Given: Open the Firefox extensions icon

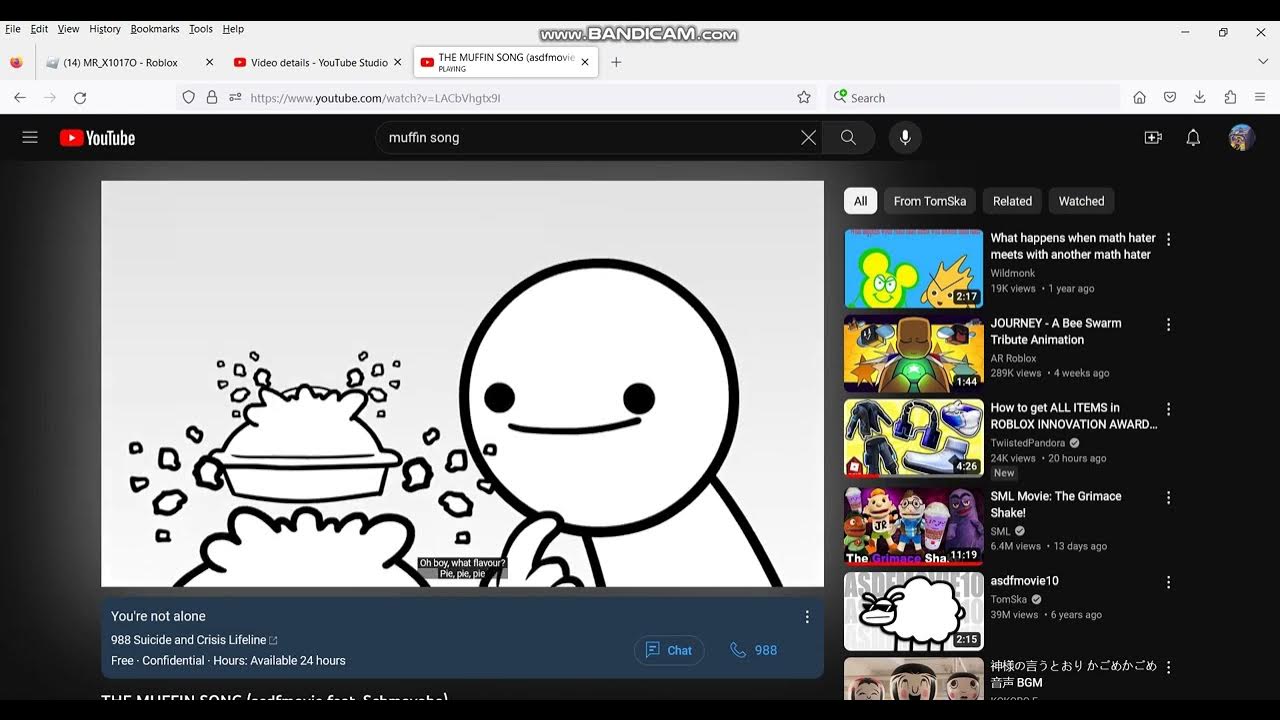Looking at the screenshot, I should point(1230,98).
